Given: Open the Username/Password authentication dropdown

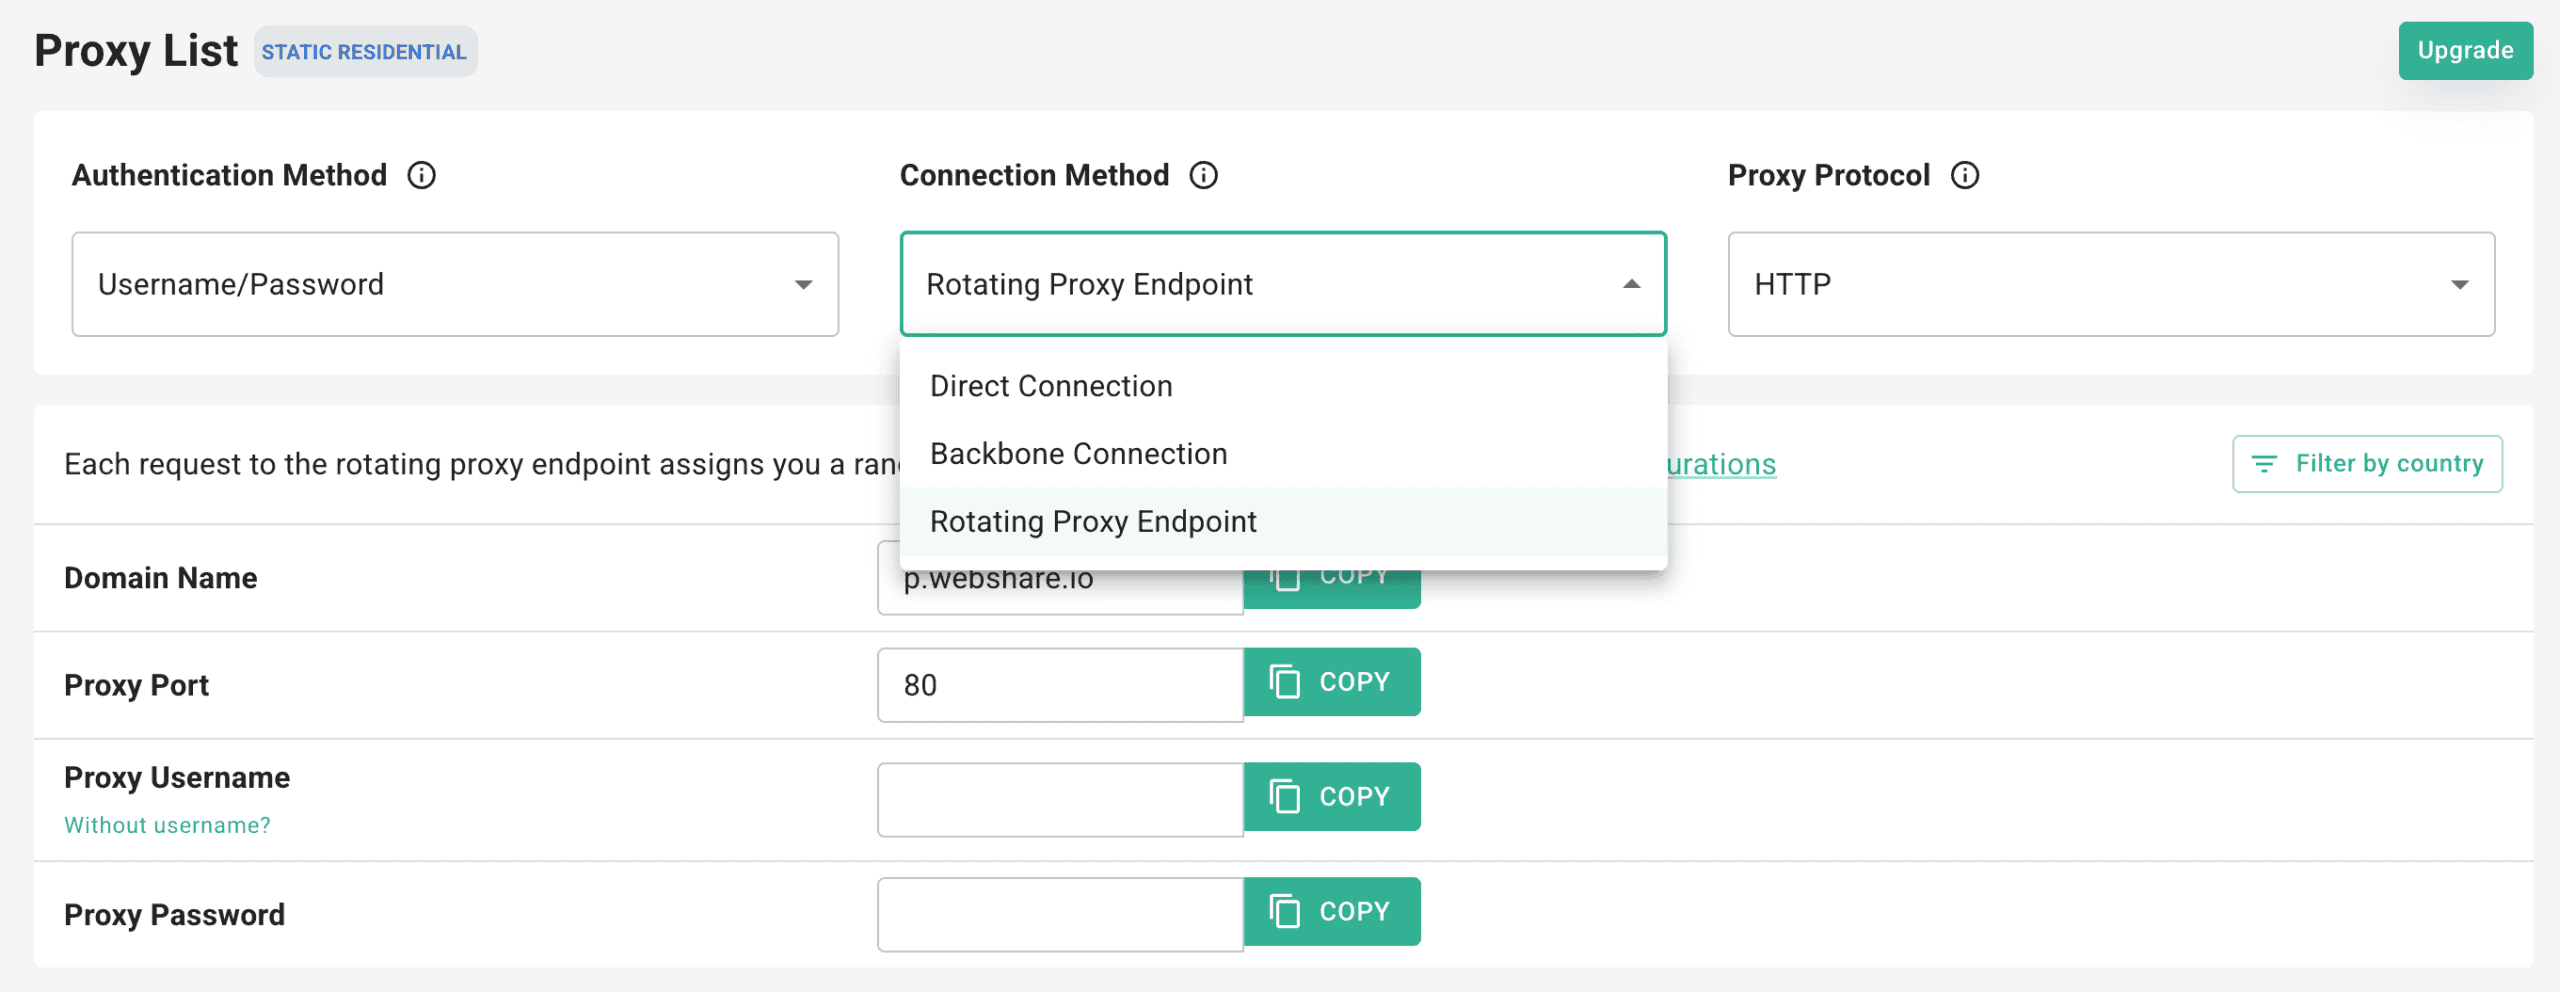Looking at the screenshot, I should [455, 284].
